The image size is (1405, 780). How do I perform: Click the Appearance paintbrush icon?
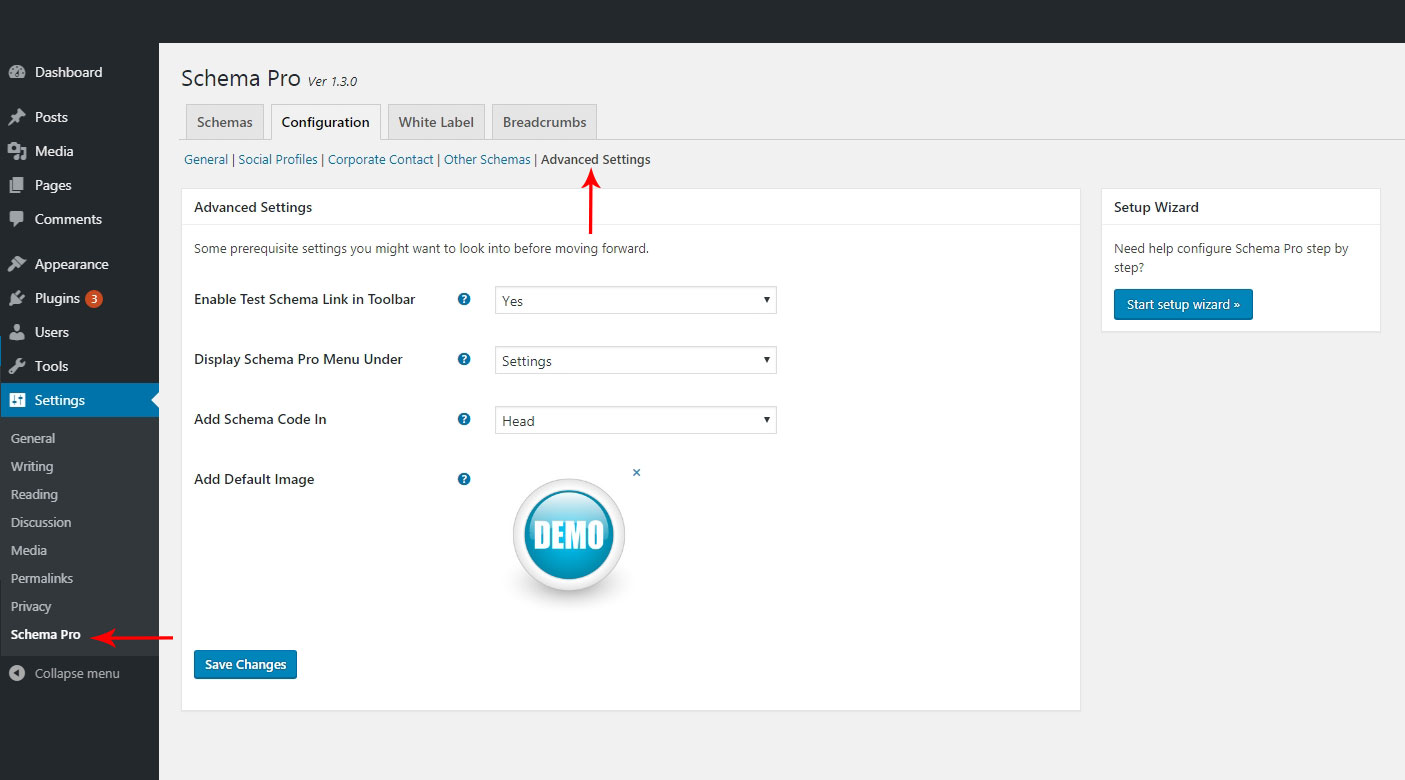[x=17, y=264]
